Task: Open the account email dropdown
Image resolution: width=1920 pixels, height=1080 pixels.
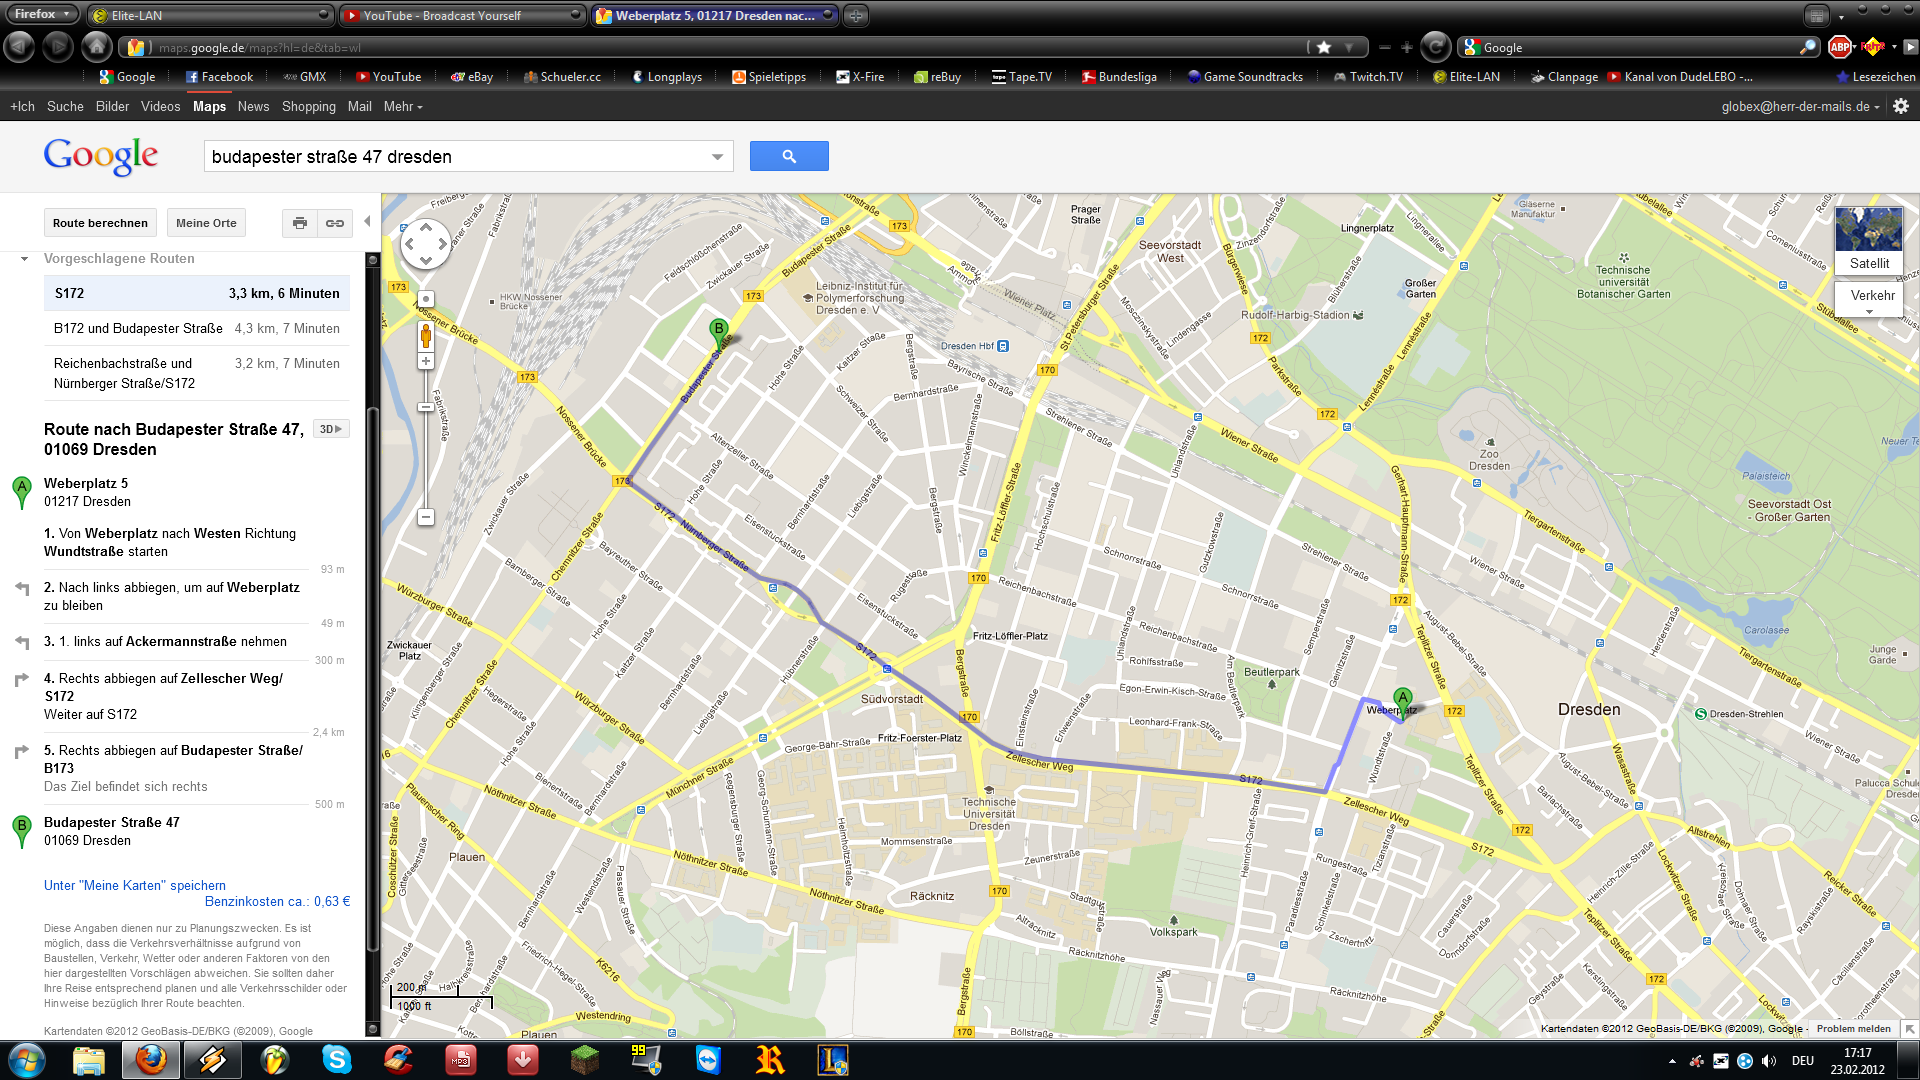Action: tap(1800, 106)
